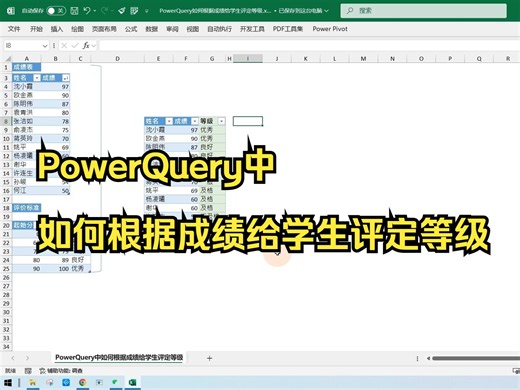This screenshot has width=520, height=390.
Task: Open the 等级 filter dropdown in result table
Action: pyautogui.click(x=221, y=121)
